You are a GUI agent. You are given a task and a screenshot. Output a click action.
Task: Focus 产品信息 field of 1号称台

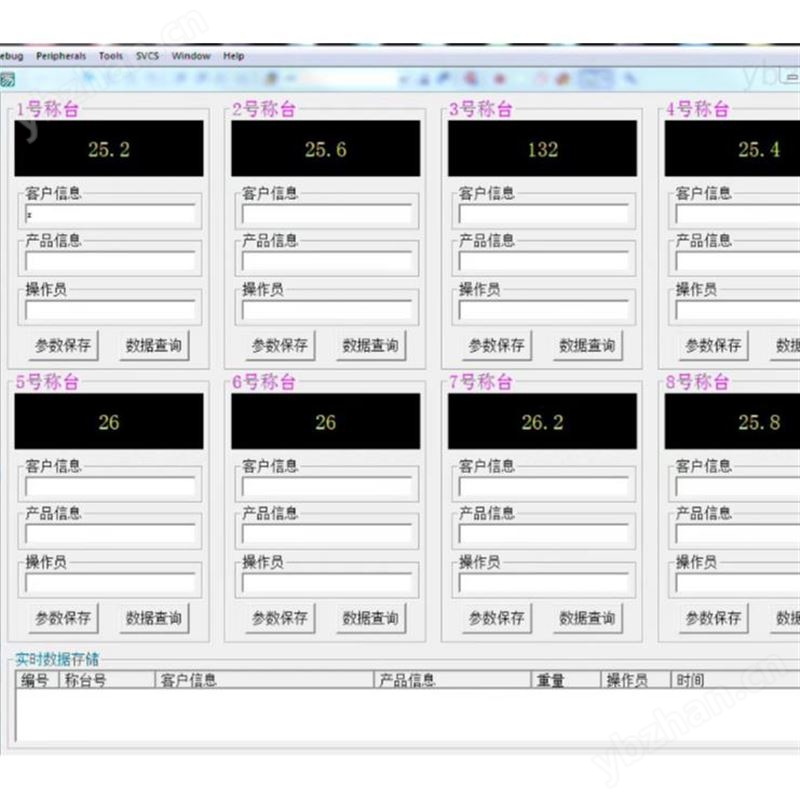tap(110, 261)
